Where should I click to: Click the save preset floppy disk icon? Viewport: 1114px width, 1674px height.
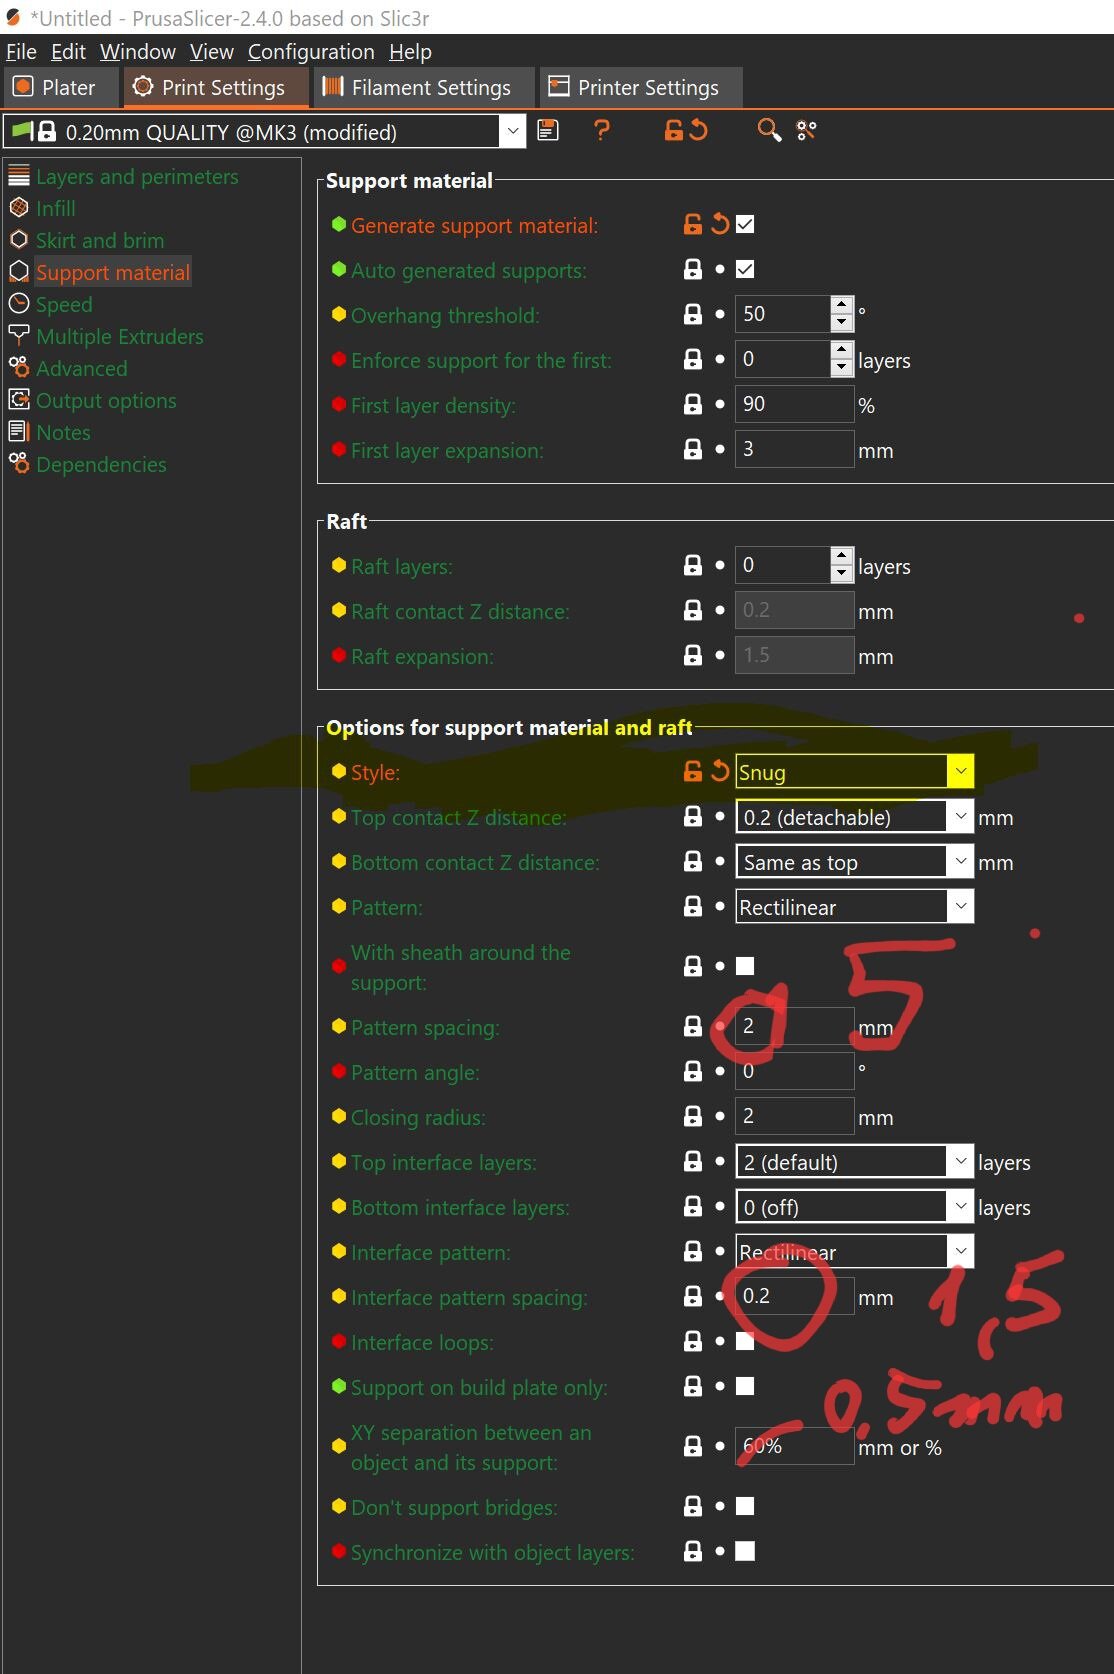click(548, 130)
